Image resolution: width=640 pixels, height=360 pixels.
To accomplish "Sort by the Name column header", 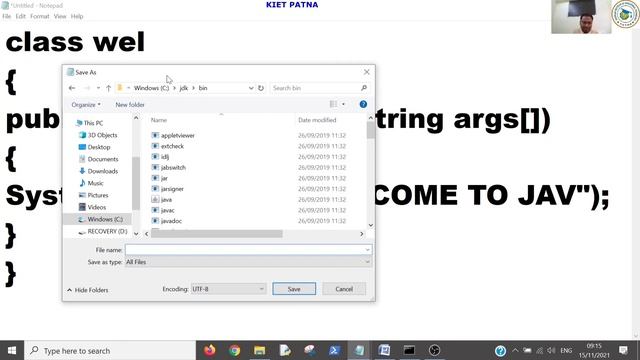I will click(159, 120).
